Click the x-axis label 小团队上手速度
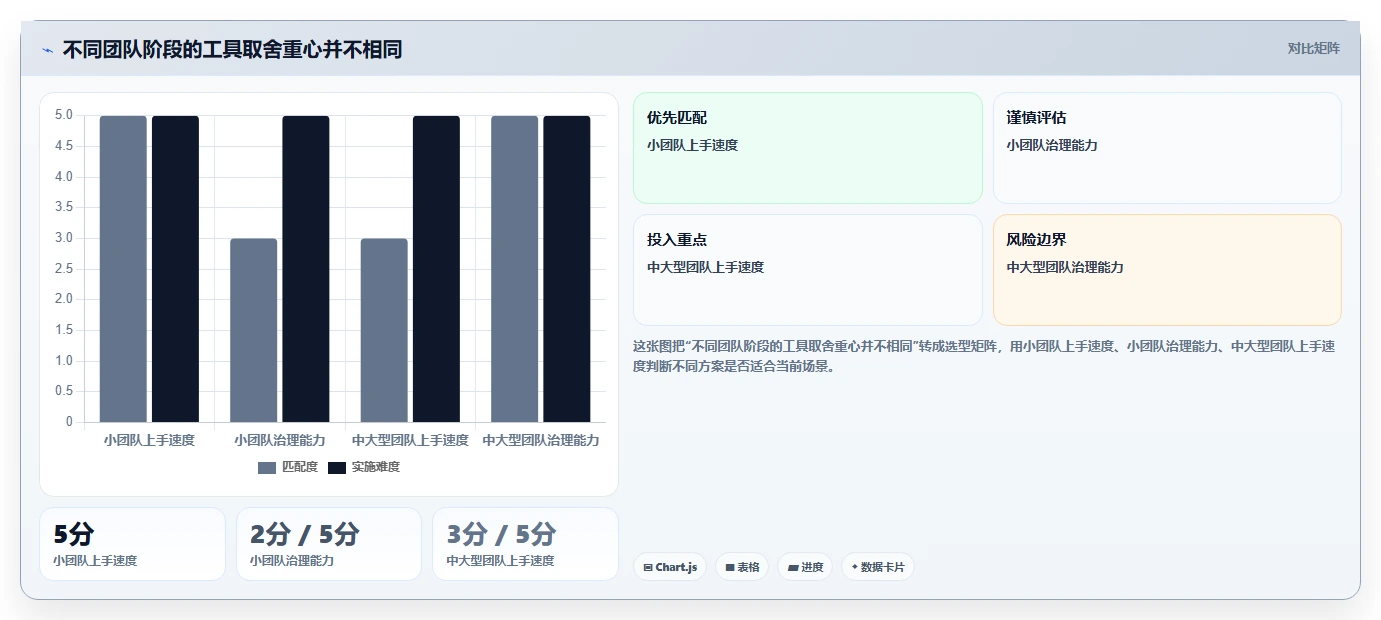The image size is (1381, 620). click(x=149, y=440)
